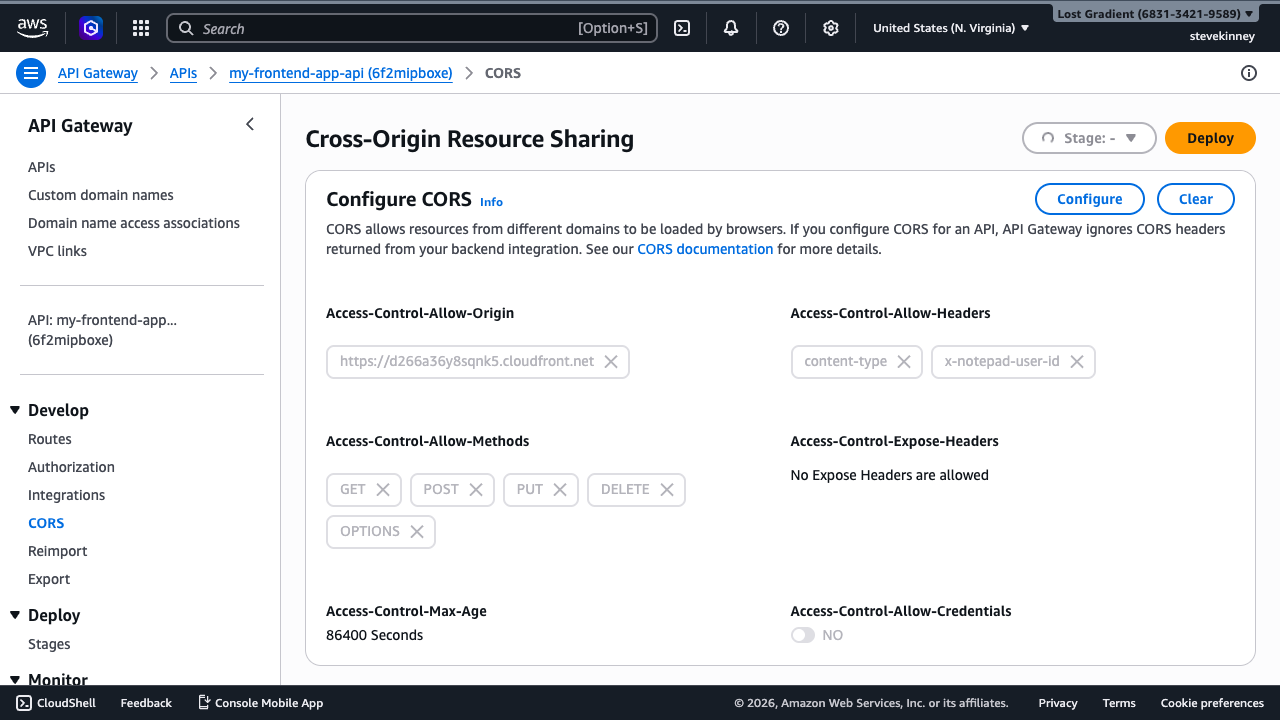The height and width of the screenshot is (720, 1280).
Task: Remove the content-type header tag
Action: coord(904,361)
